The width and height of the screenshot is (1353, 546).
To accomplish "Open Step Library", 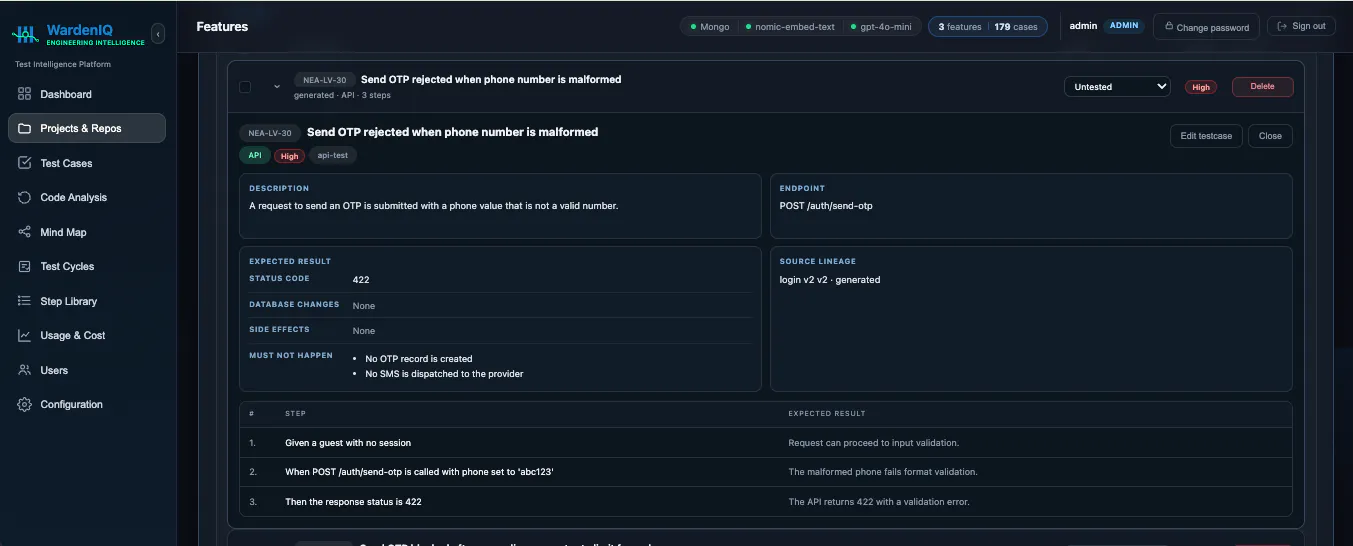I will 87,301.
